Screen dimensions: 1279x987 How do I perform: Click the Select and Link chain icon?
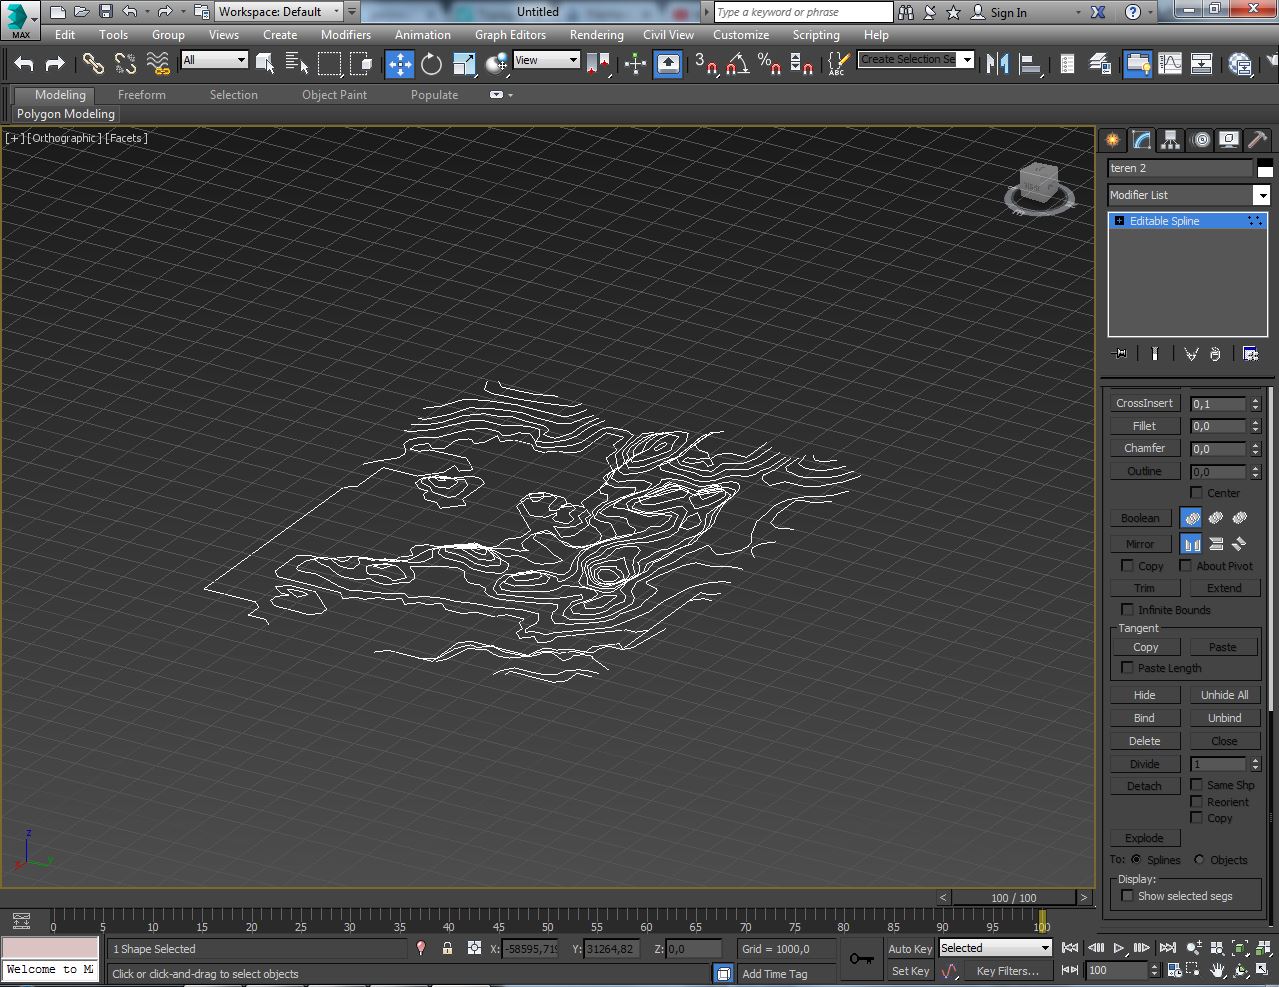(x=93, y=64)
